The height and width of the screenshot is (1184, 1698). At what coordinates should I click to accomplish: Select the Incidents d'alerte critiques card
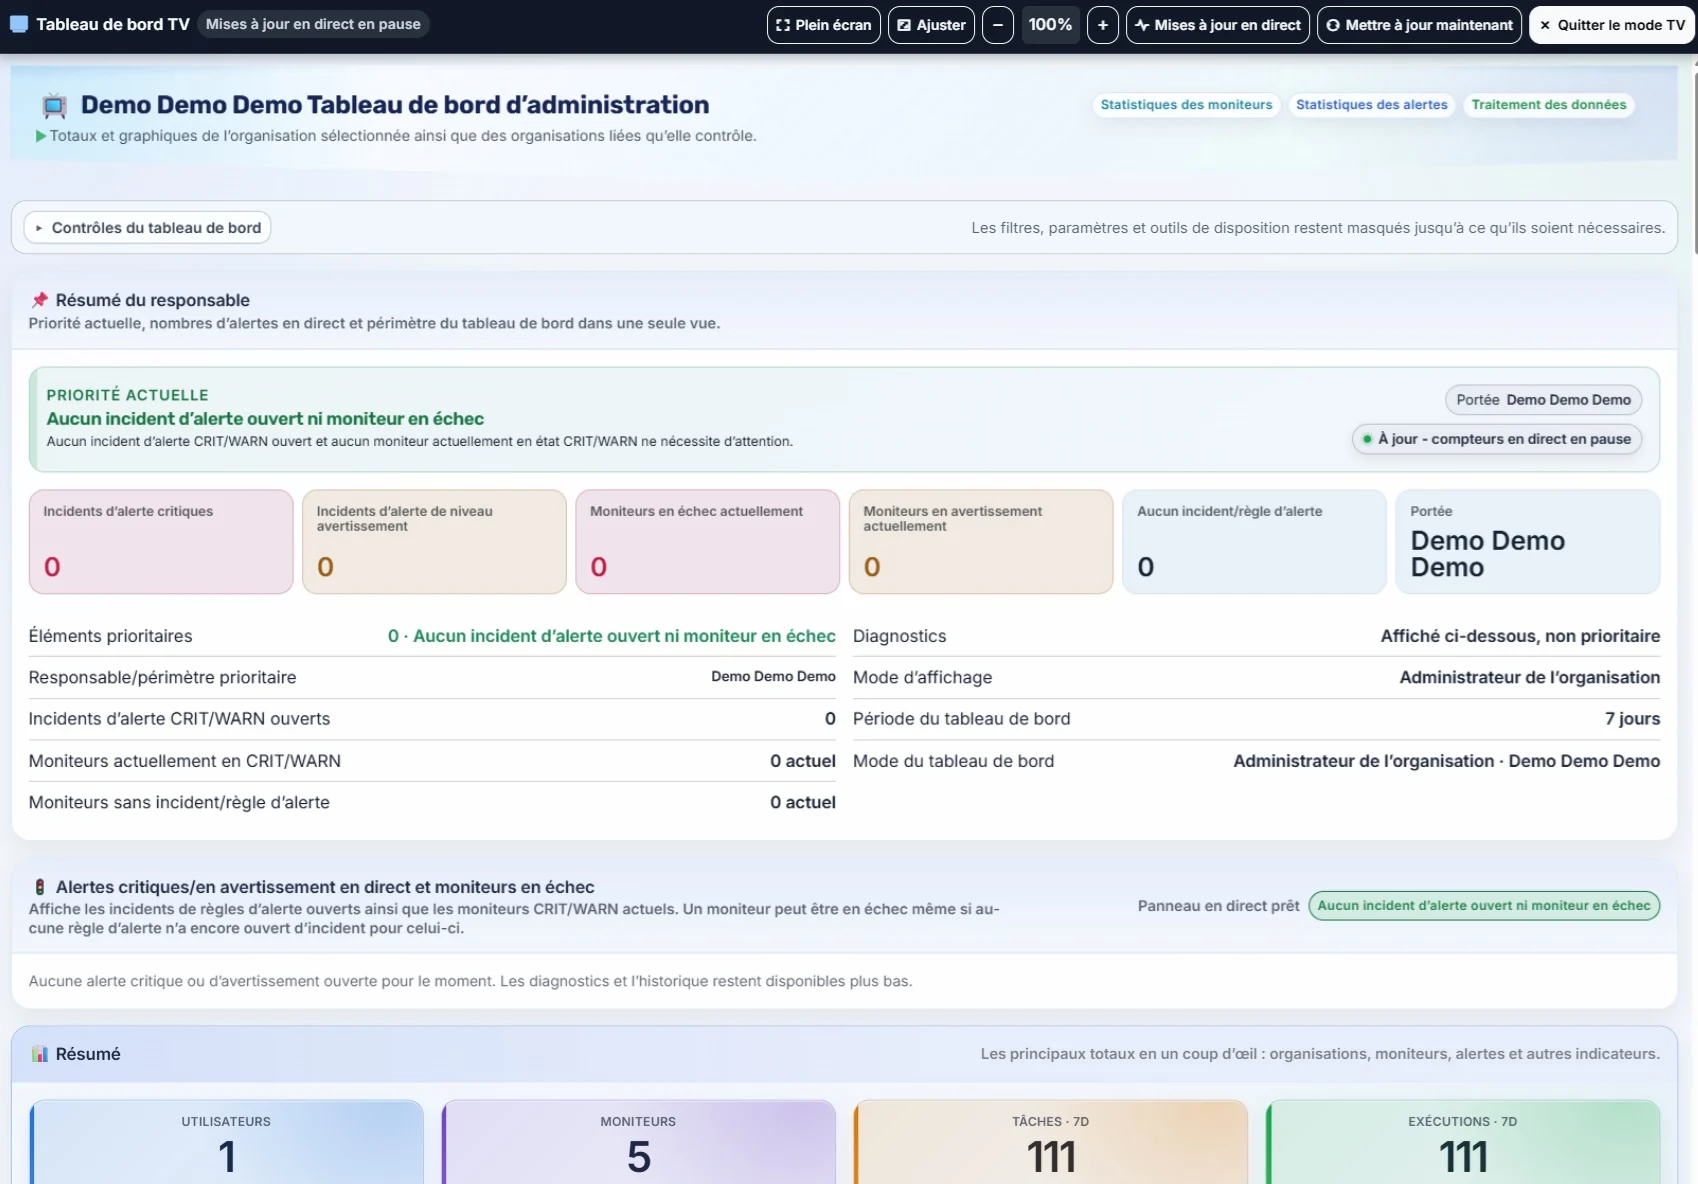coord(161,542)
